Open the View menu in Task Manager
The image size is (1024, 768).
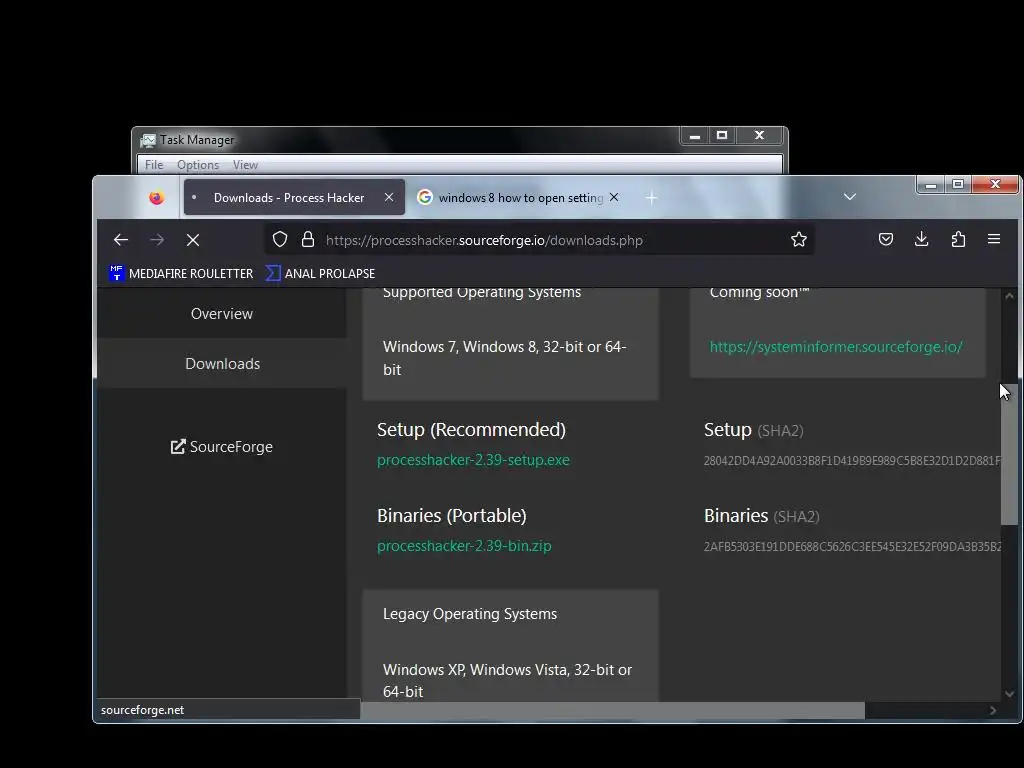(246, 165)
